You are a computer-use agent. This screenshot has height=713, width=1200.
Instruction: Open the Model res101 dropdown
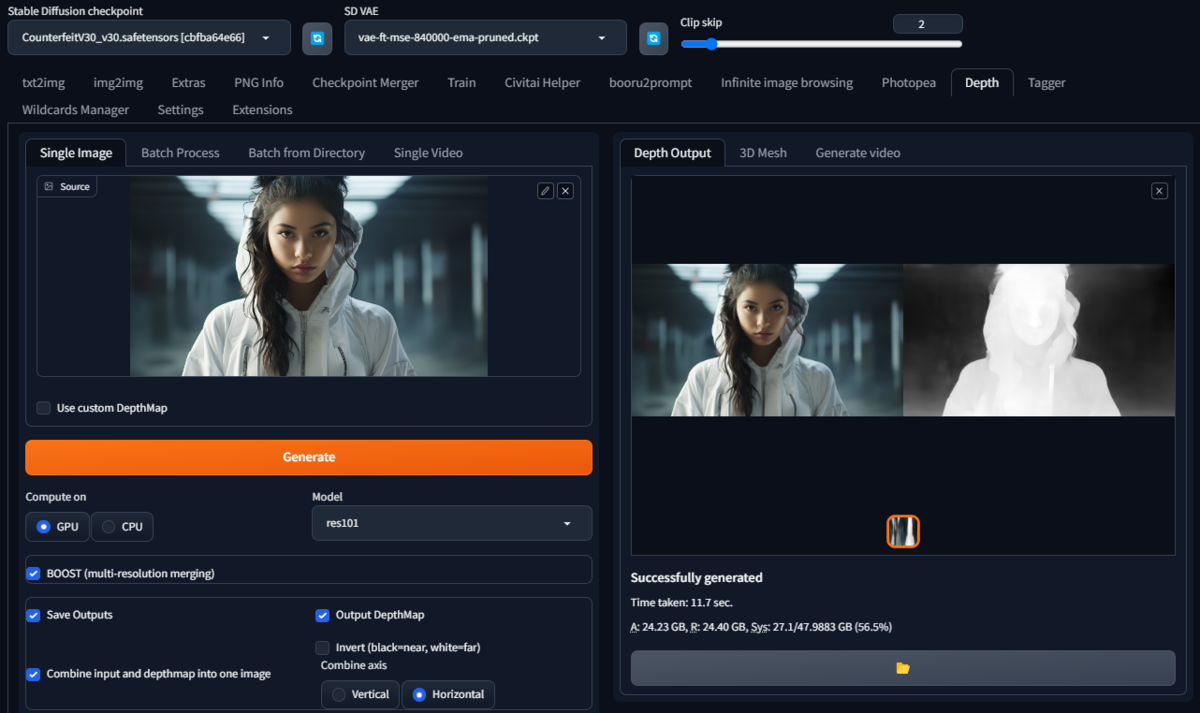[x=451, y=523]
